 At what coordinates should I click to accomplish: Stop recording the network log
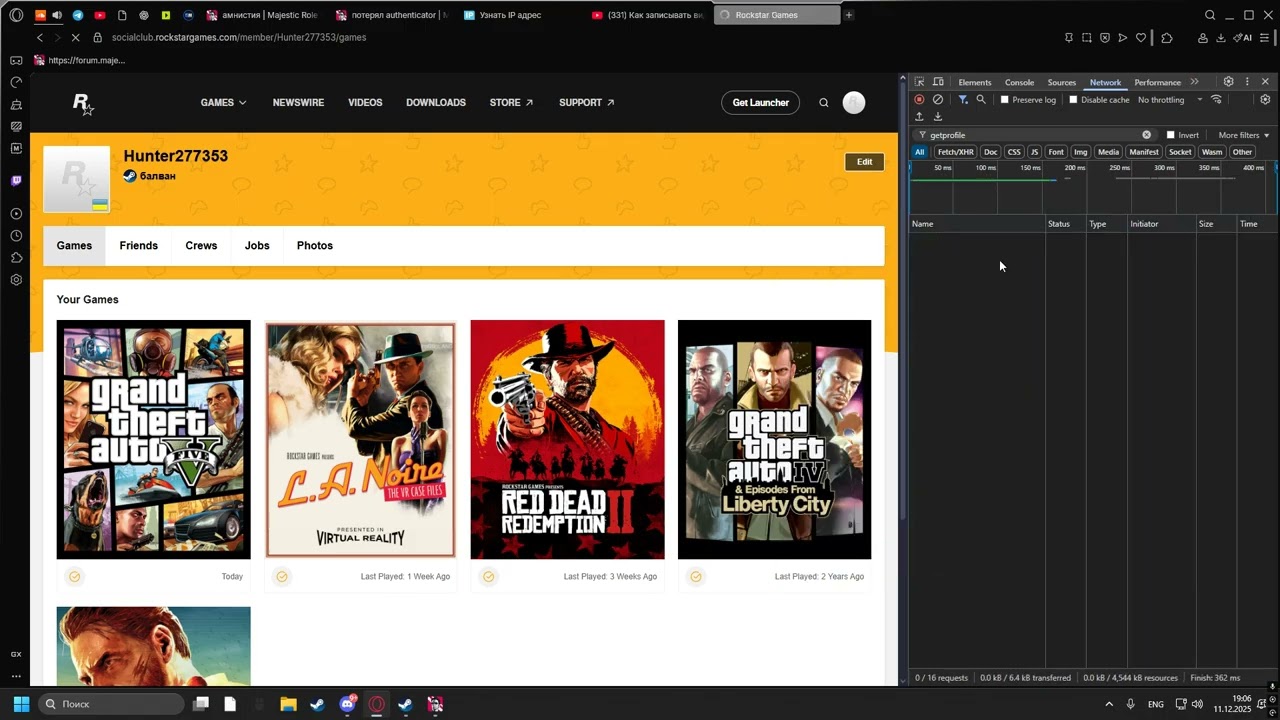click(x=919, y=100)
